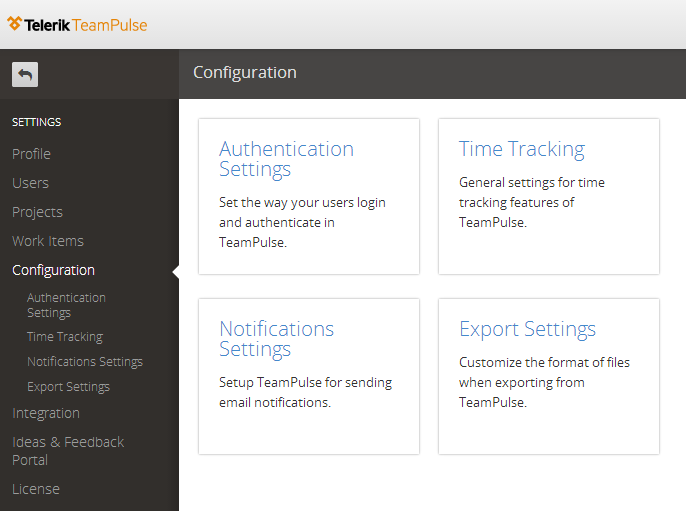The height and width of the screenshot is (511, 686).
Task: Choose the Export Settings submenu item
Action: (69, 387)
